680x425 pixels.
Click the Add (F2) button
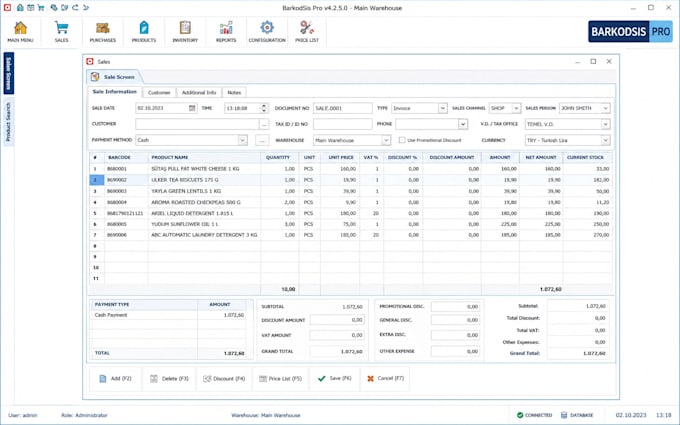(115, 379)
